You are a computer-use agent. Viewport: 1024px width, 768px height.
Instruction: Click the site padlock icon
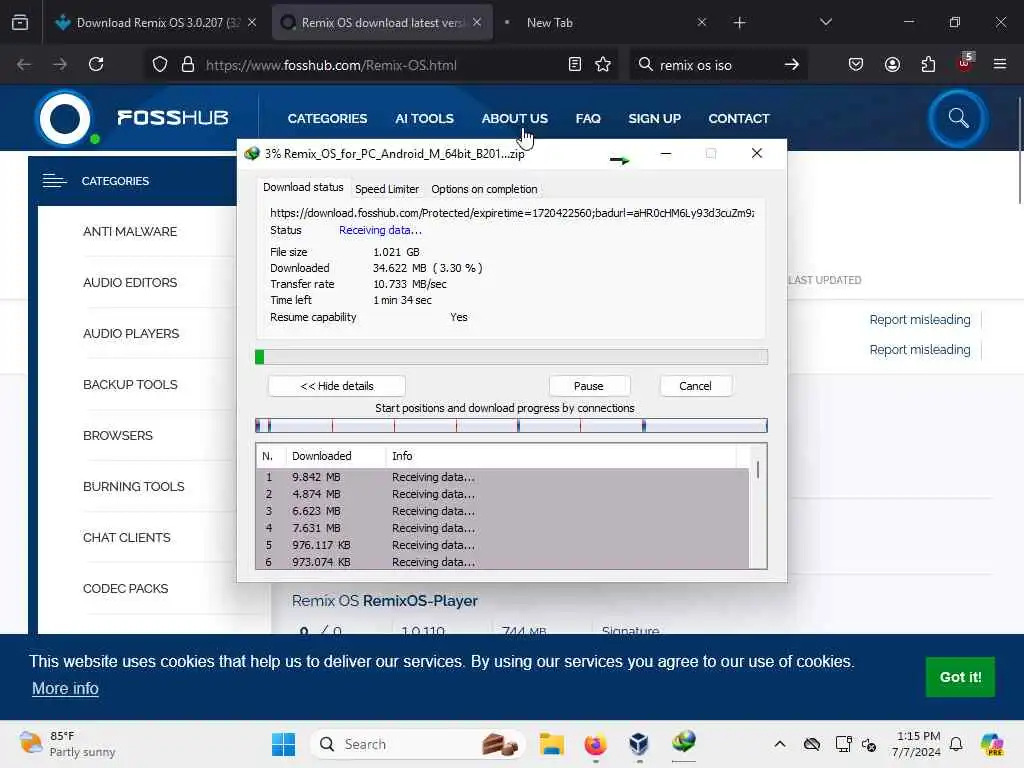pyautogui.click(x=188, y=65)
